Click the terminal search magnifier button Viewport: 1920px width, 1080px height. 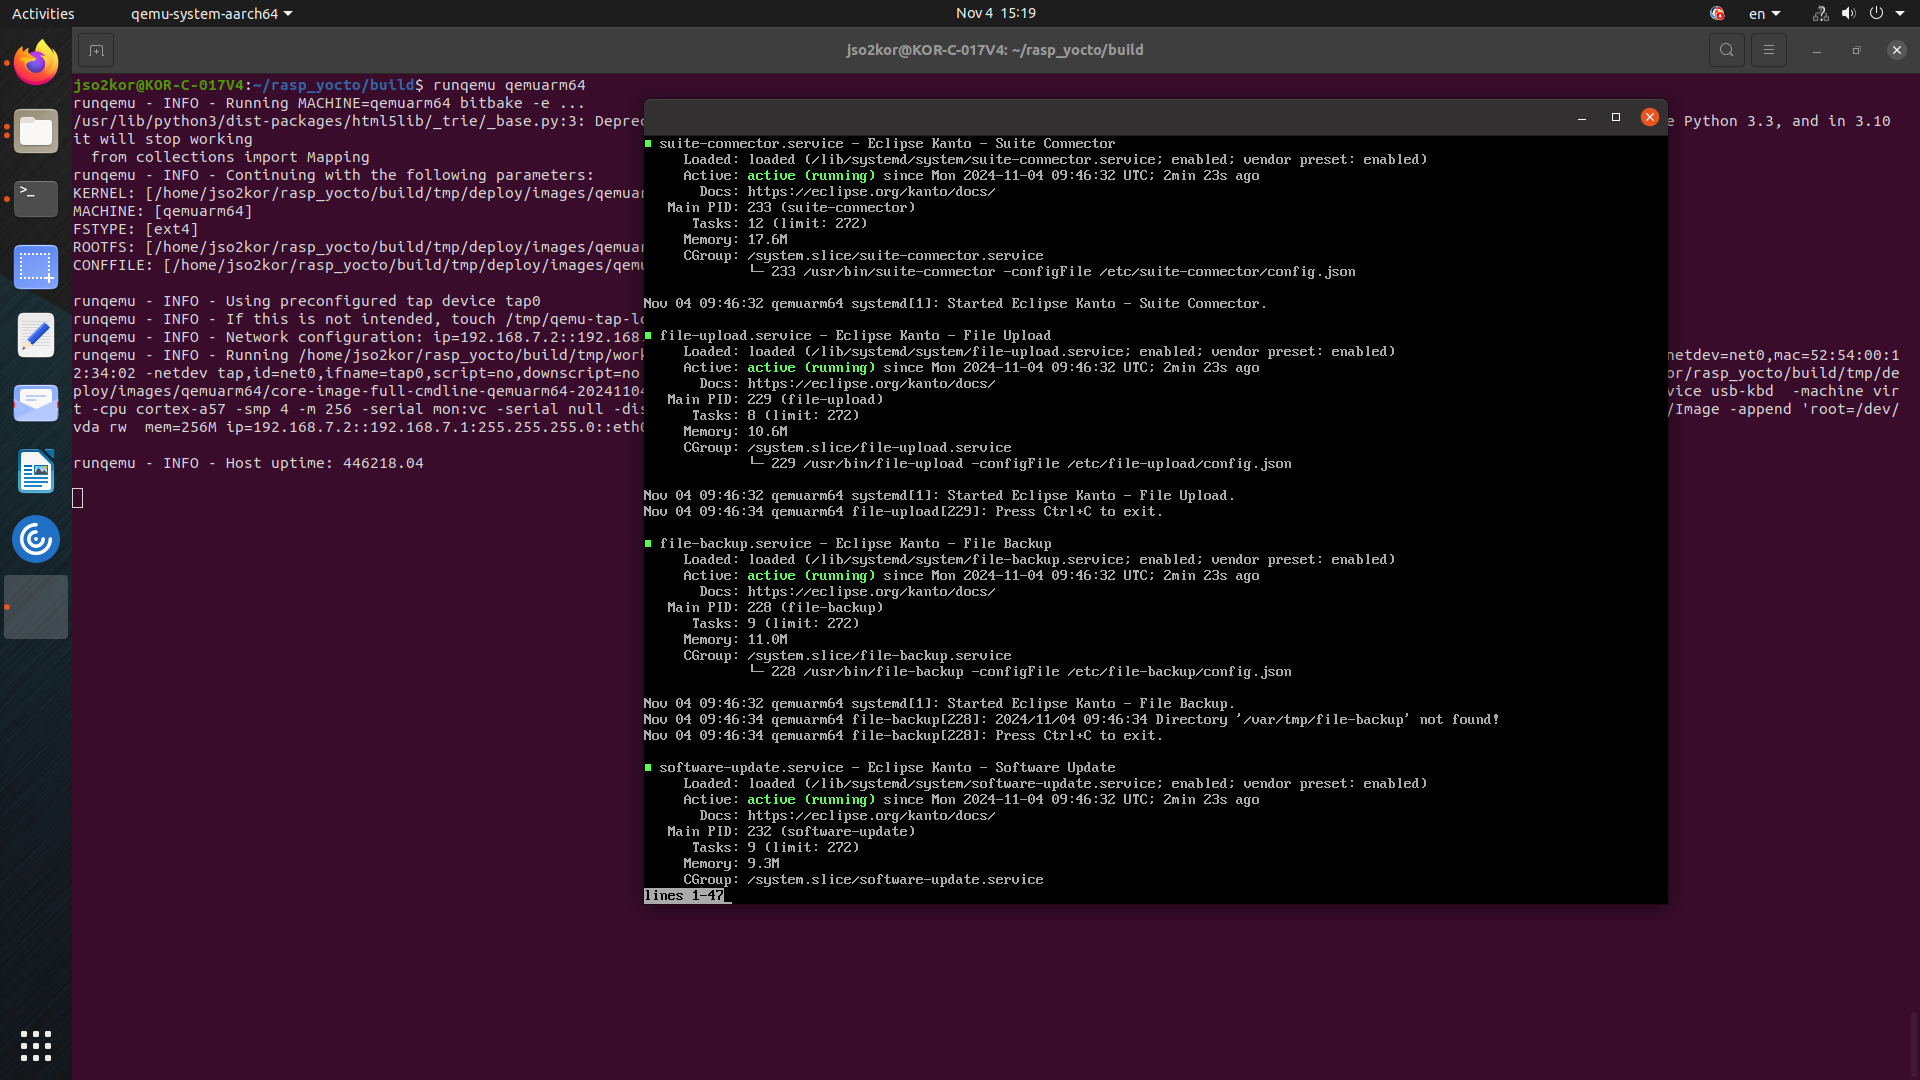[x=1726, y=50]
